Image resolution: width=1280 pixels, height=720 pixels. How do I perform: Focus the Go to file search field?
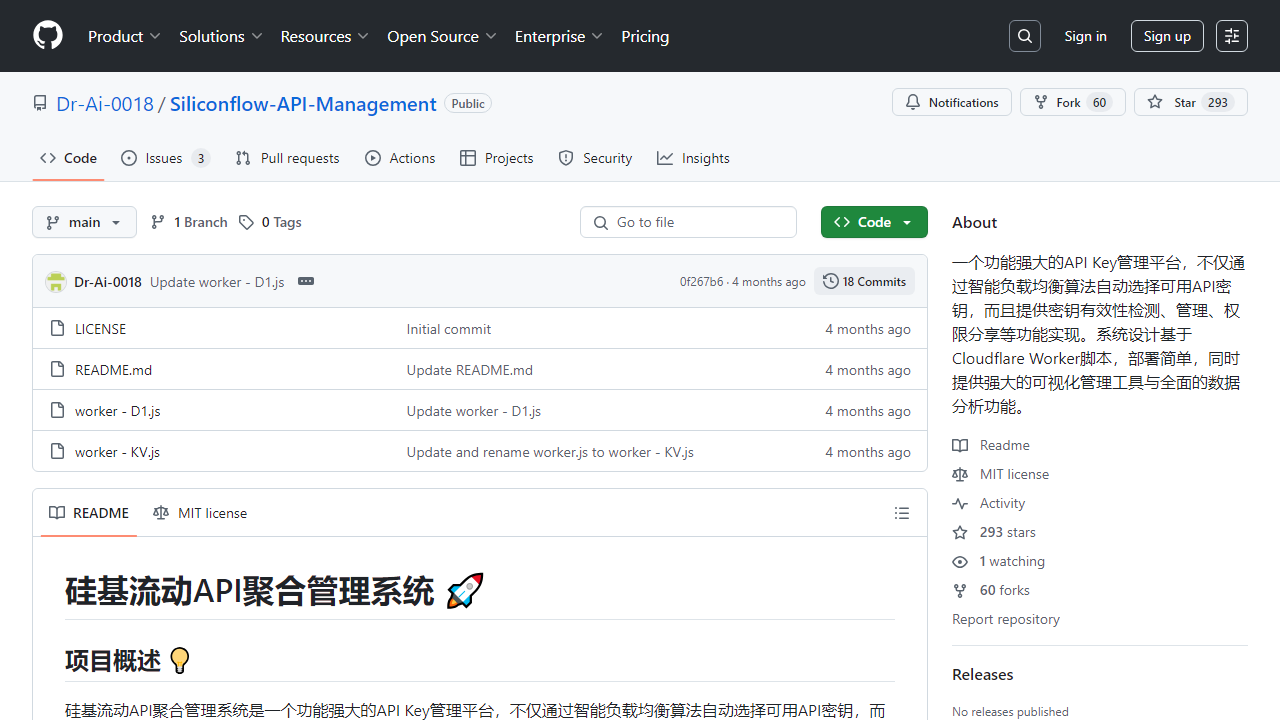click(x=688, y=222)
